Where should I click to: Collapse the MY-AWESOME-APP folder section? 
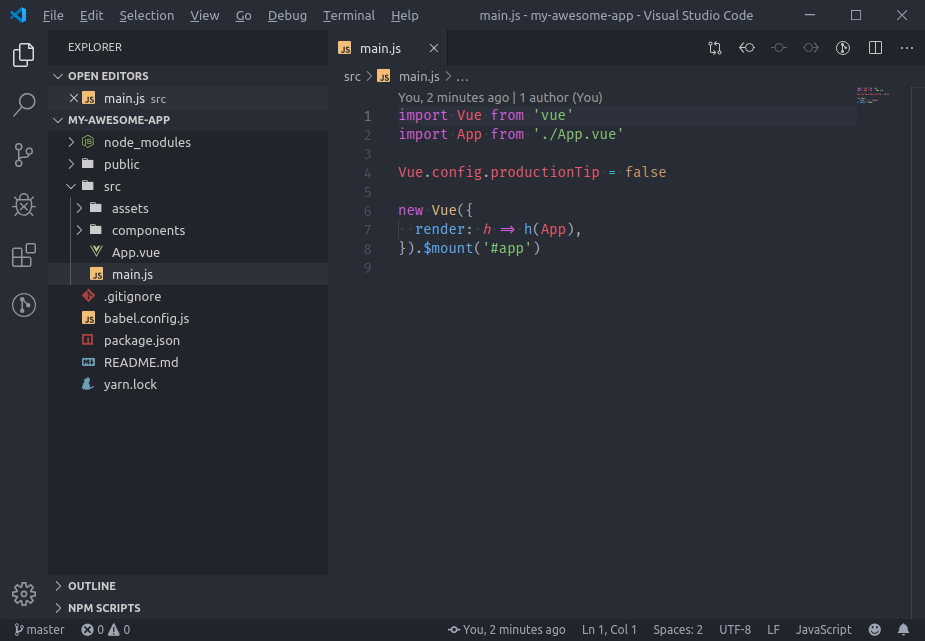click(x=188, y=120)
